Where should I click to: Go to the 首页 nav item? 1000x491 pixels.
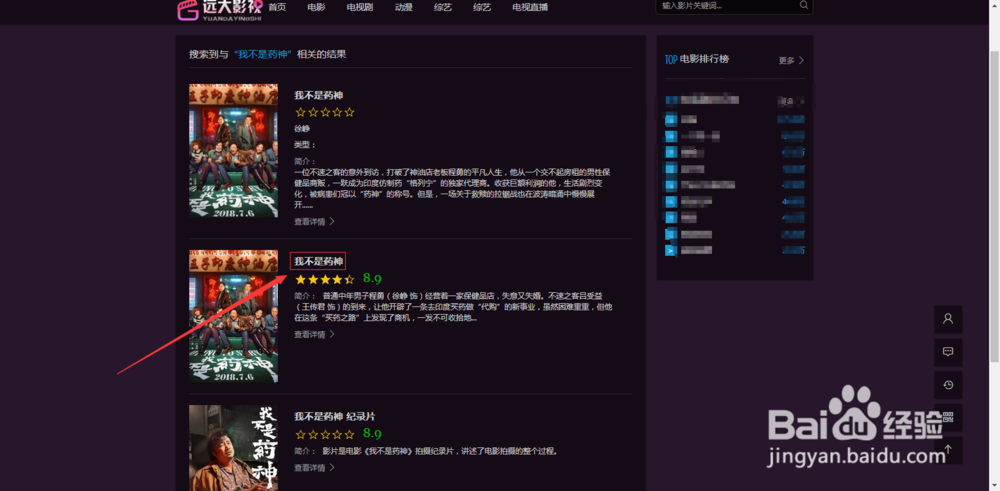(277, 8)
